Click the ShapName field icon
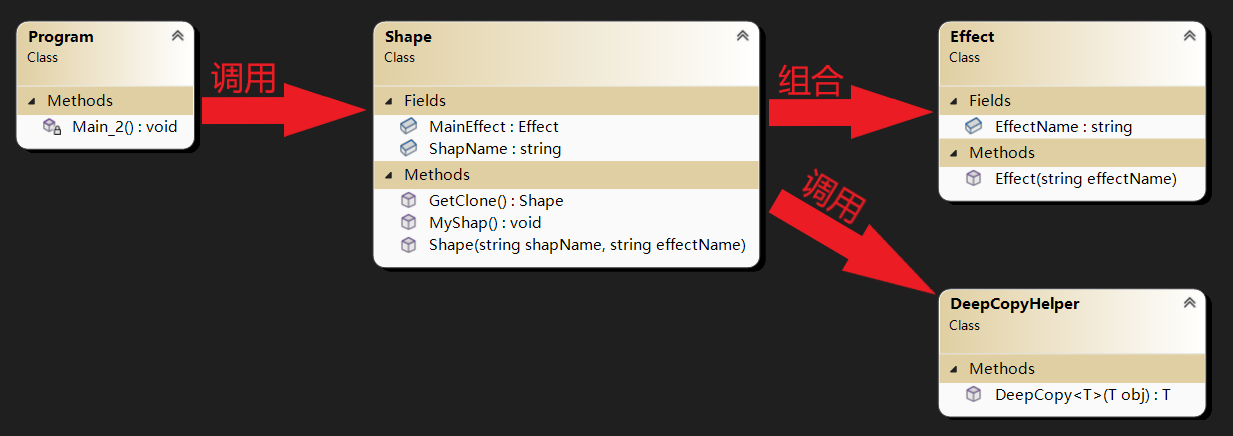Image resolution: width=1233 pixels, height=436 pixels. click(x=408, y=149)
